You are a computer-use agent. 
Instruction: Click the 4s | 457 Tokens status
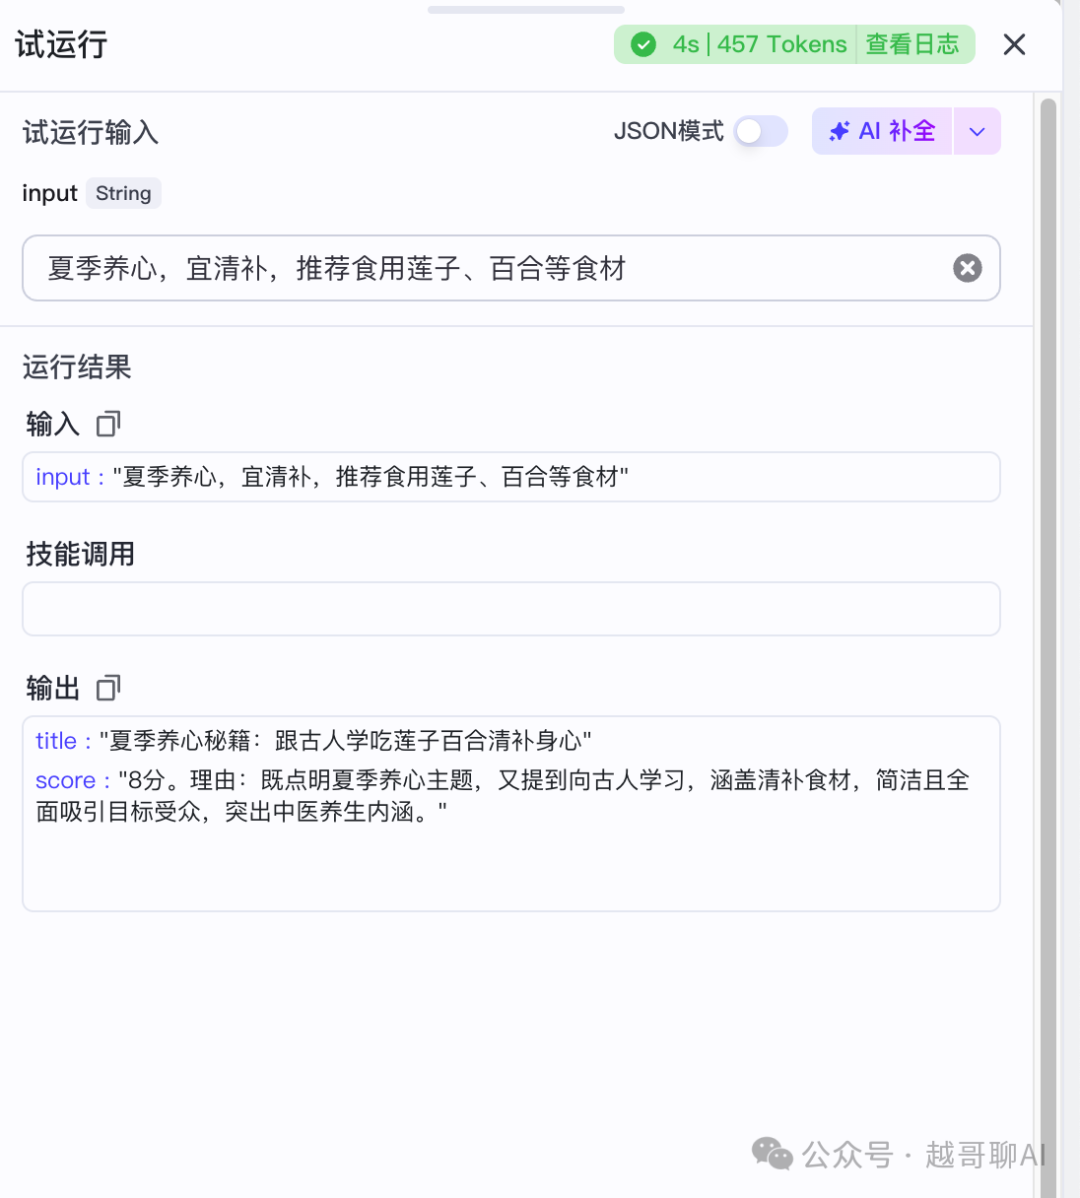click(760, 44)
